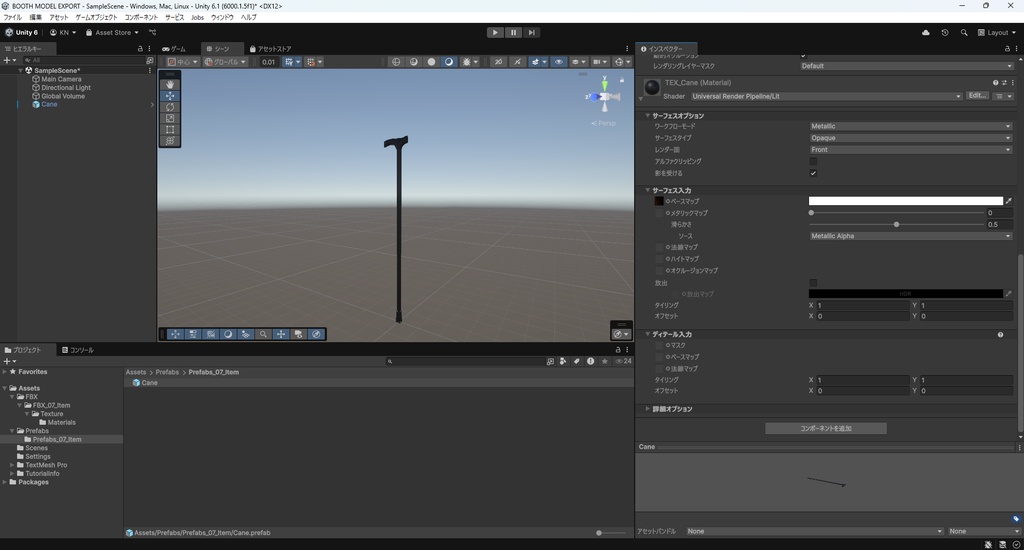Click the Persp projection label

[604, 123]
